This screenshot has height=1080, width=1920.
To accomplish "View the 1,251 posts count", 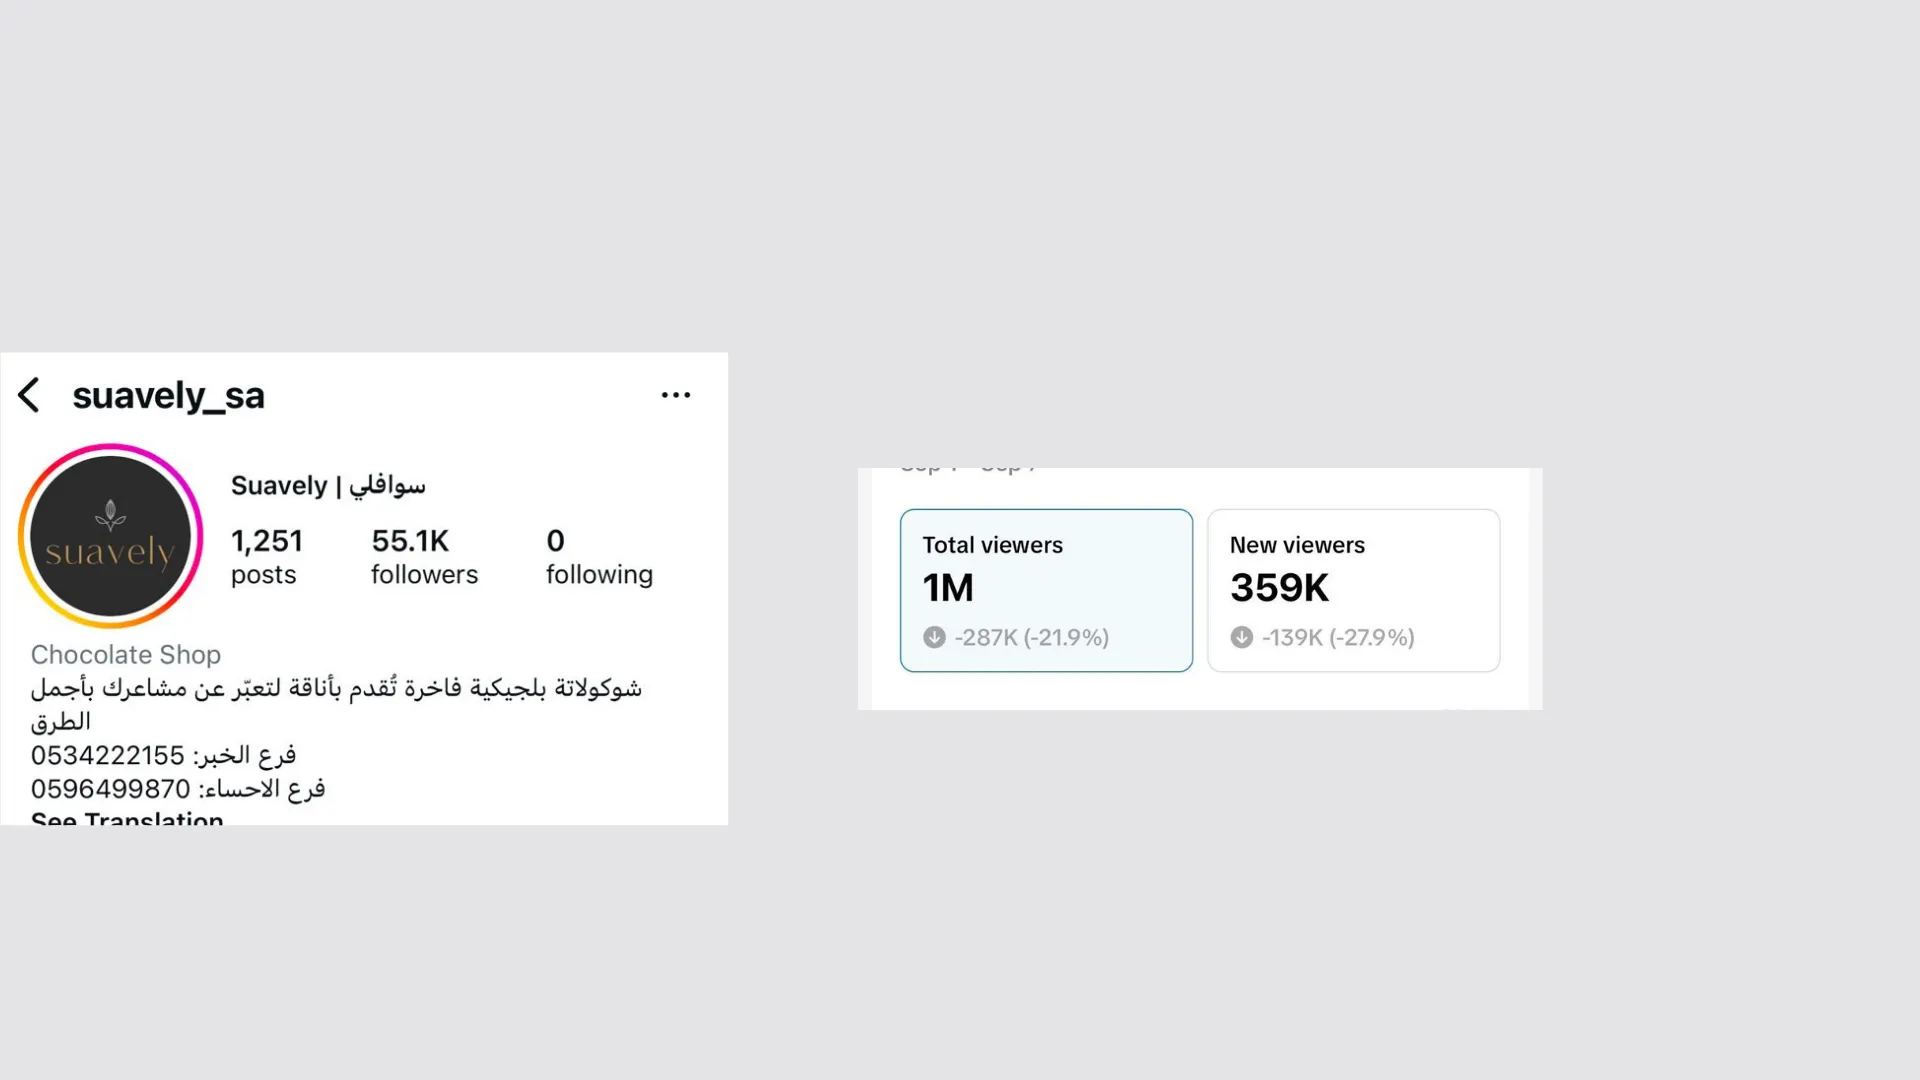I will pyautogui.click(x=266, y=557).
